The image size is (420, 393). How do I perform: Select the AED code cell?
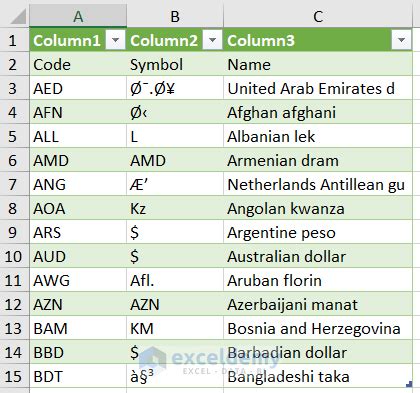pyautogui.click(x=78, y=88)
